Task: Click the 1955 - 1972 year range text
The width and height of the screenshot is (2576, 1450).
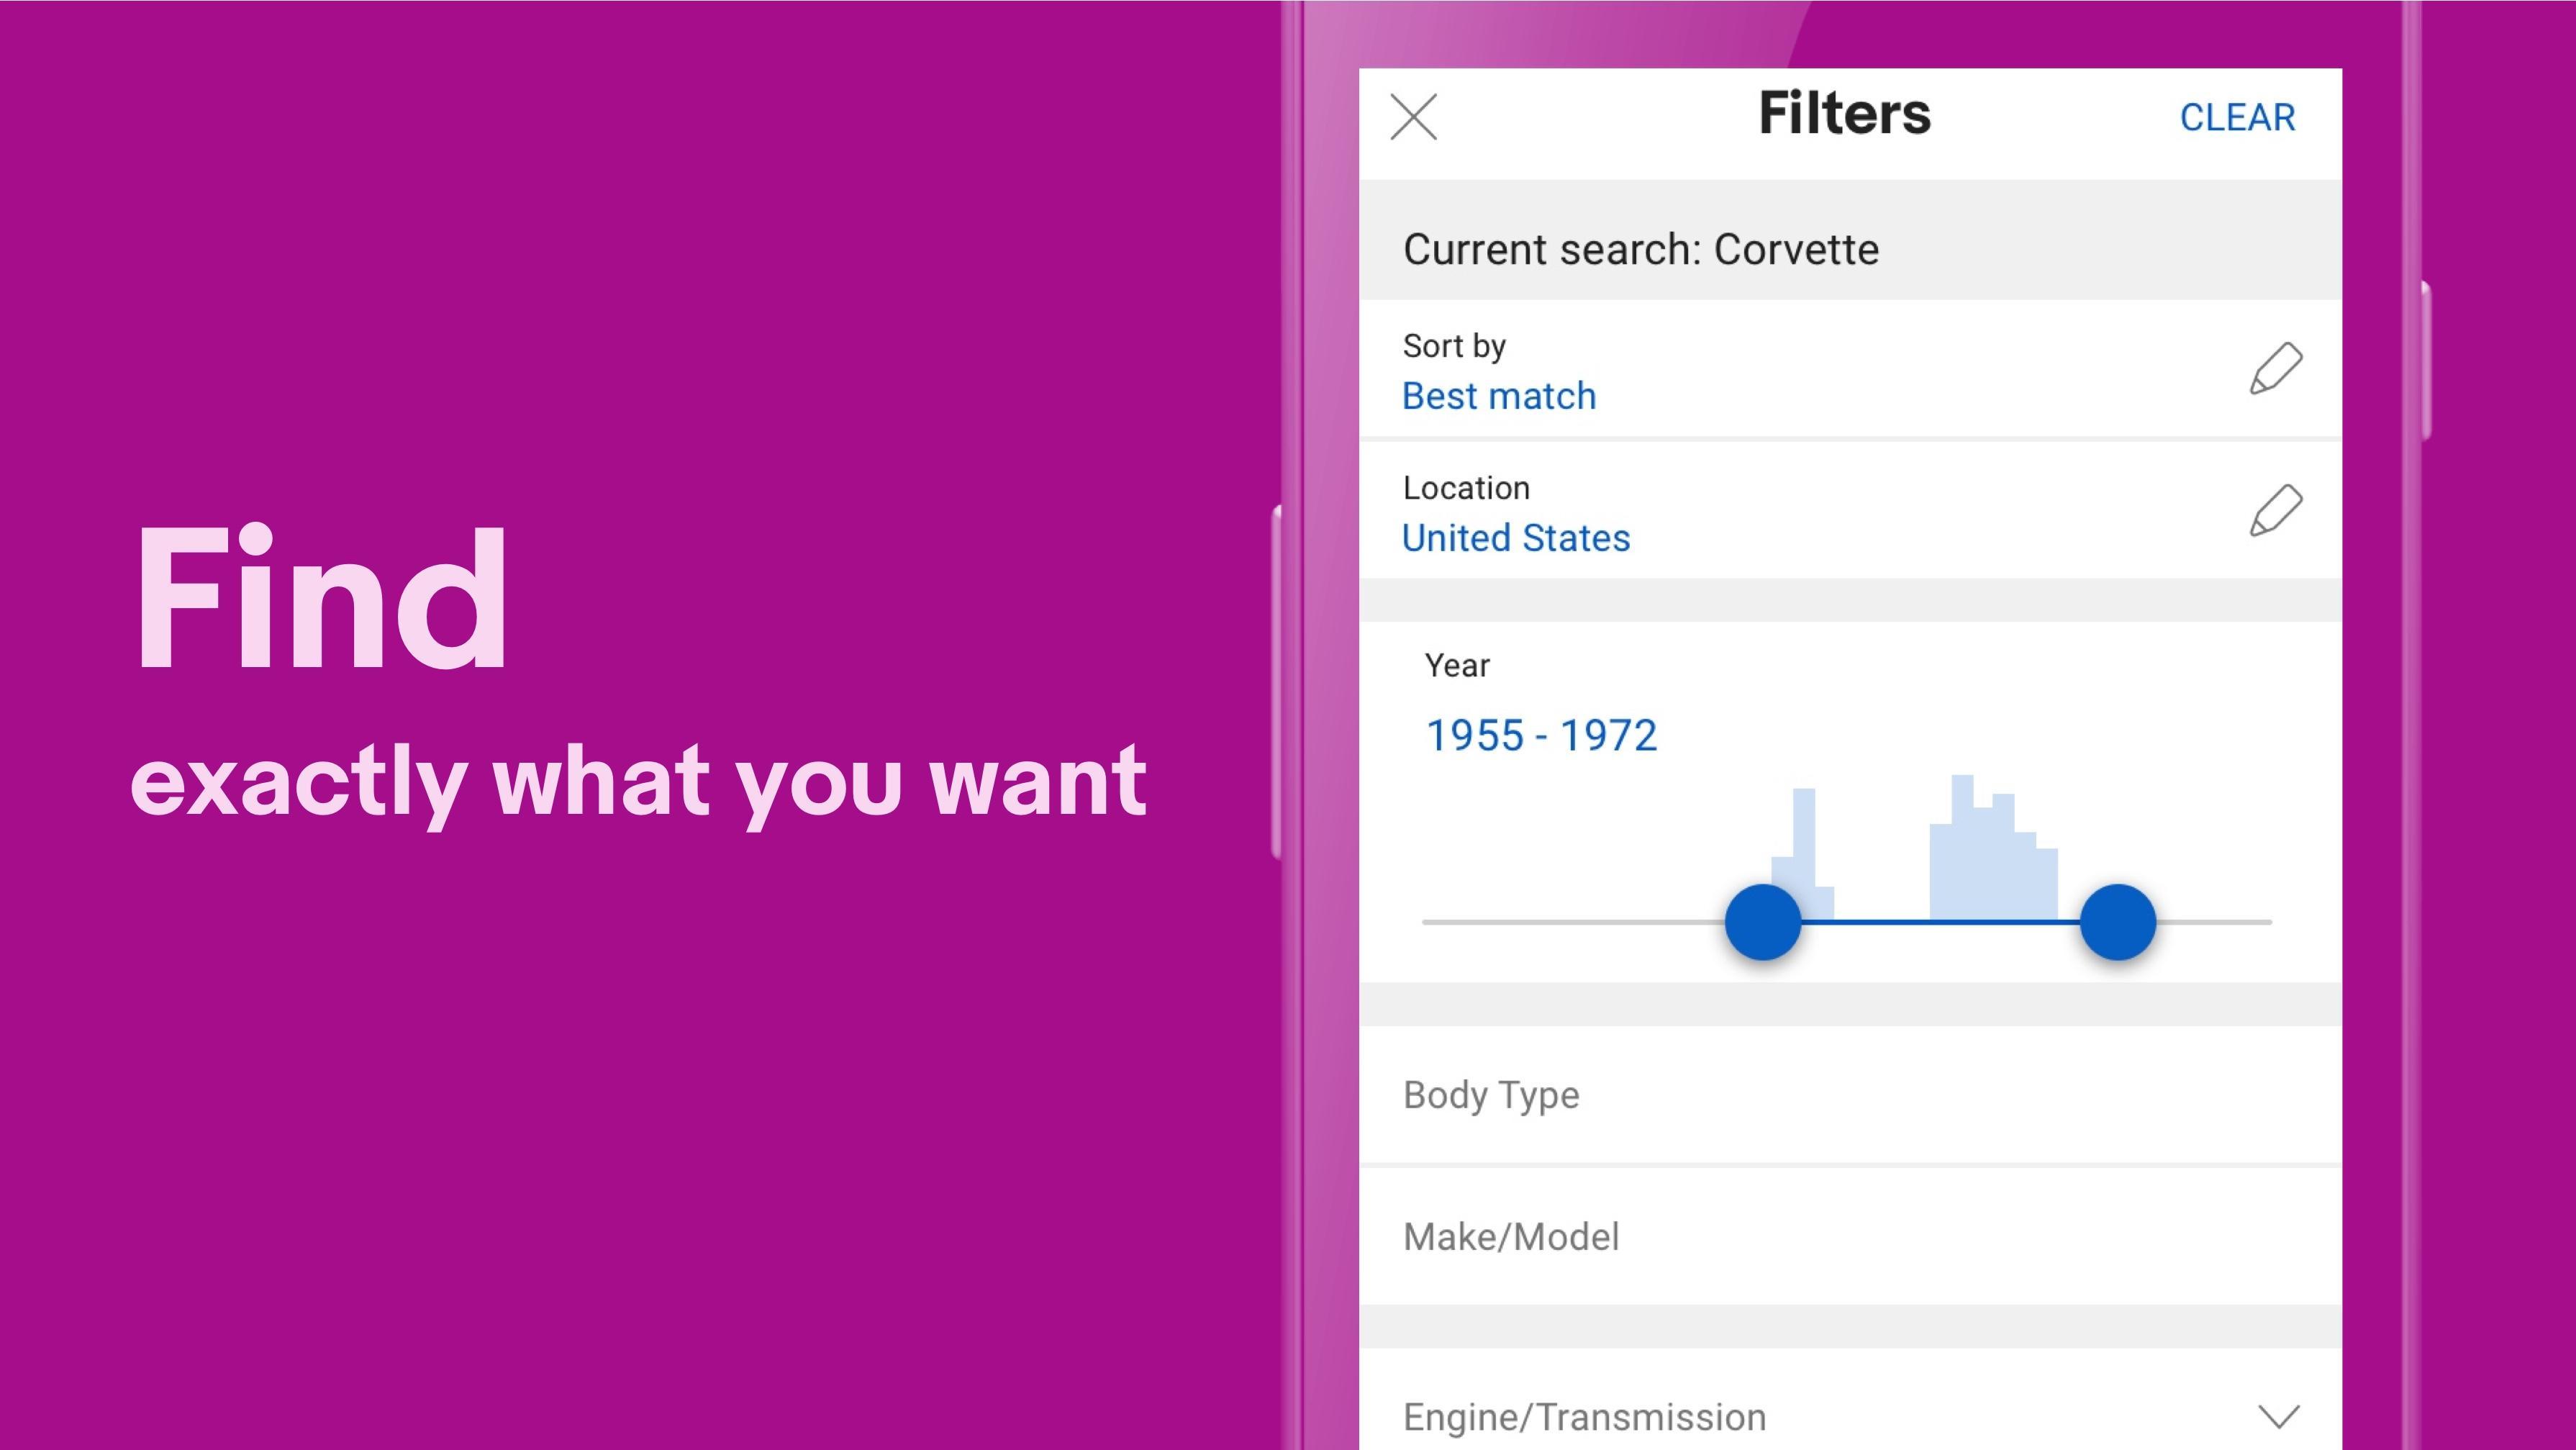Action: point(1541,735)
